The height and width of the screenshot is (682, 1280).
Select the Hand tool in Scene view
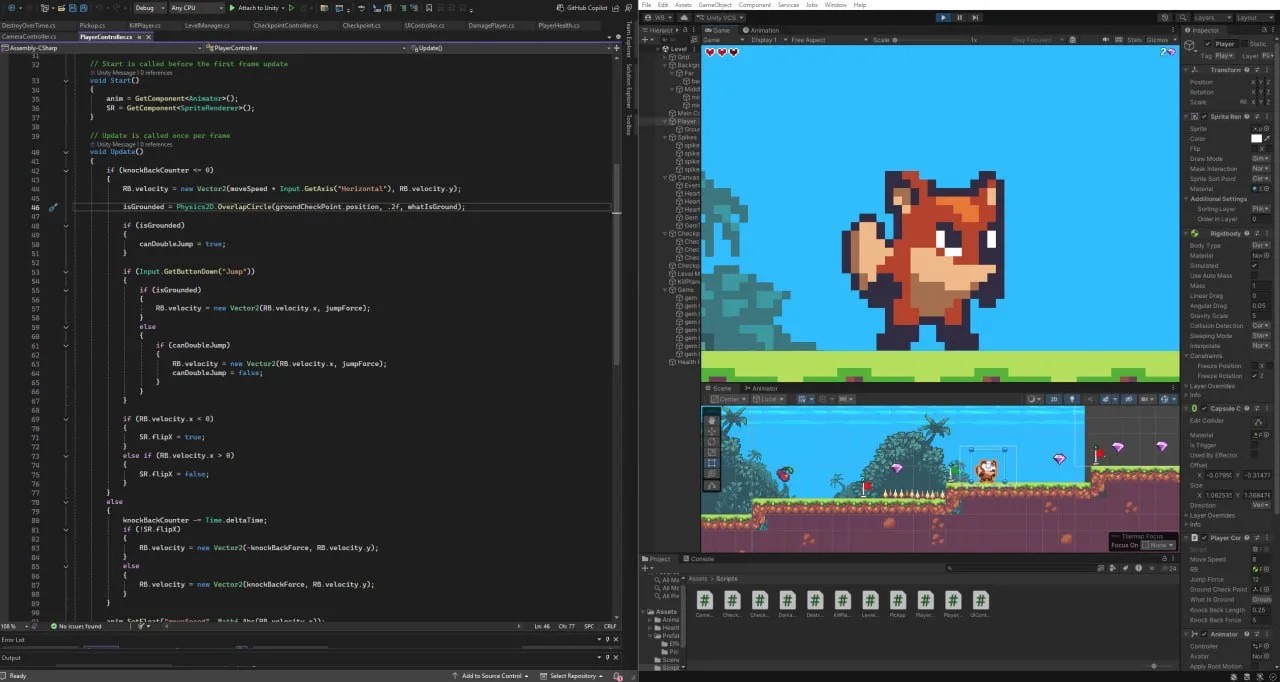(712, 421)
